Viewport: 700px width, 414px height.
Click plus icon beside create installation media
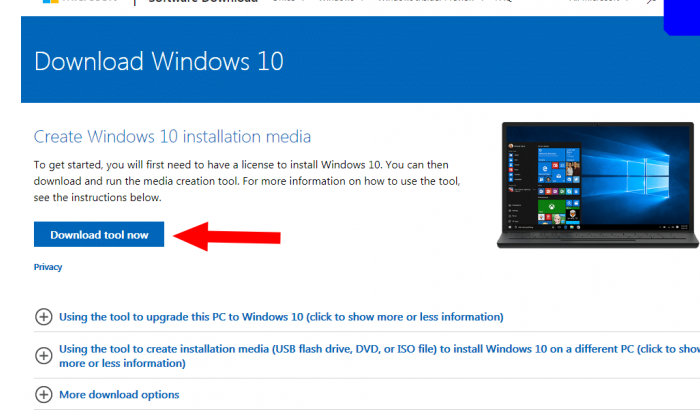[43, 355]
